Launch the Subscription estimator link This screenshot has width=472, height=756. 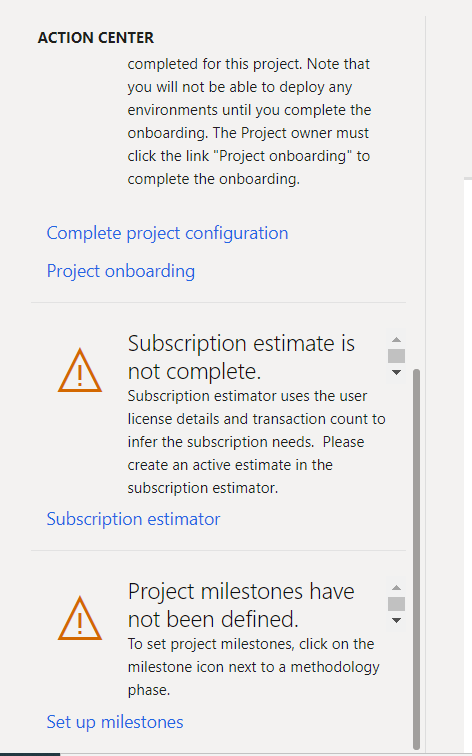point(133,519)
